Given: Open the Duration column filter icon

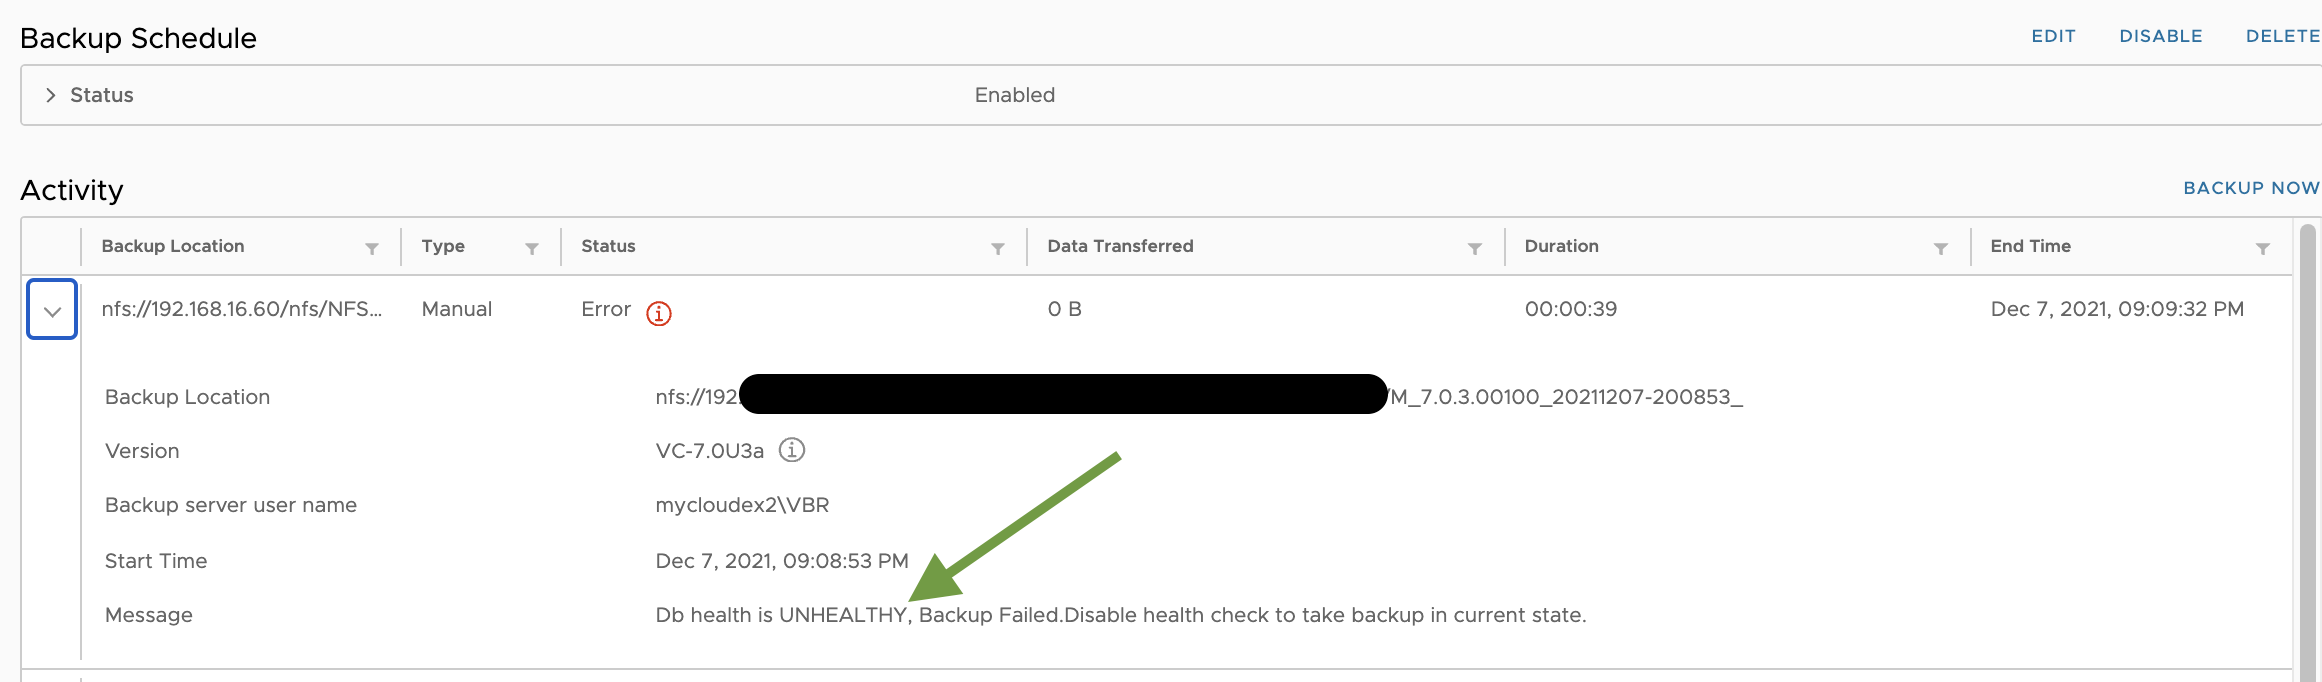Looking at the screenshot, I should pos(1941,248).
